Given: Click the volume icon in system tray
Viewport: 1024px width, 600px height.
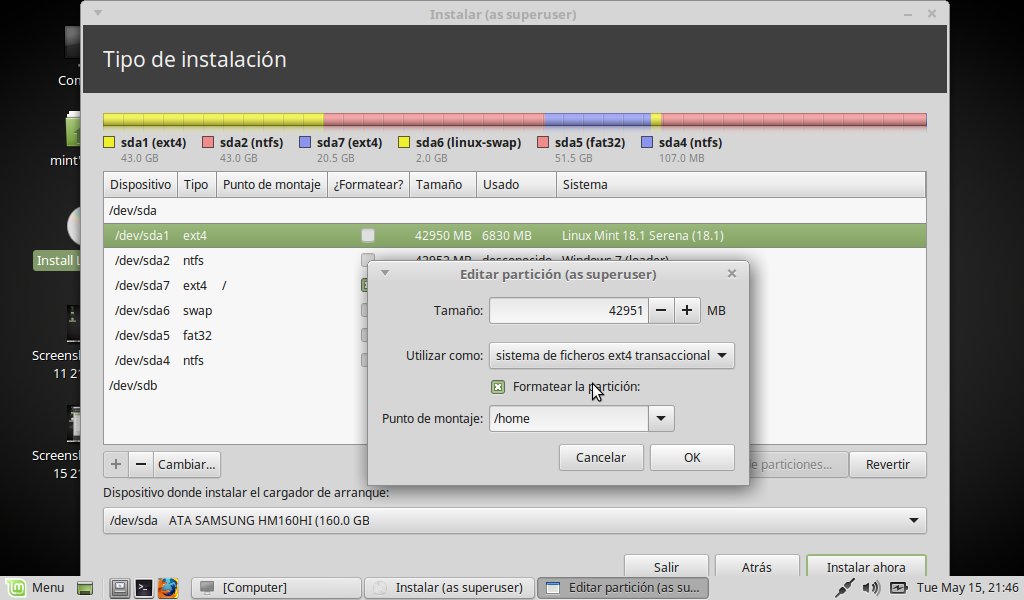Looking at the screenshot, I should tap(871, 588).
